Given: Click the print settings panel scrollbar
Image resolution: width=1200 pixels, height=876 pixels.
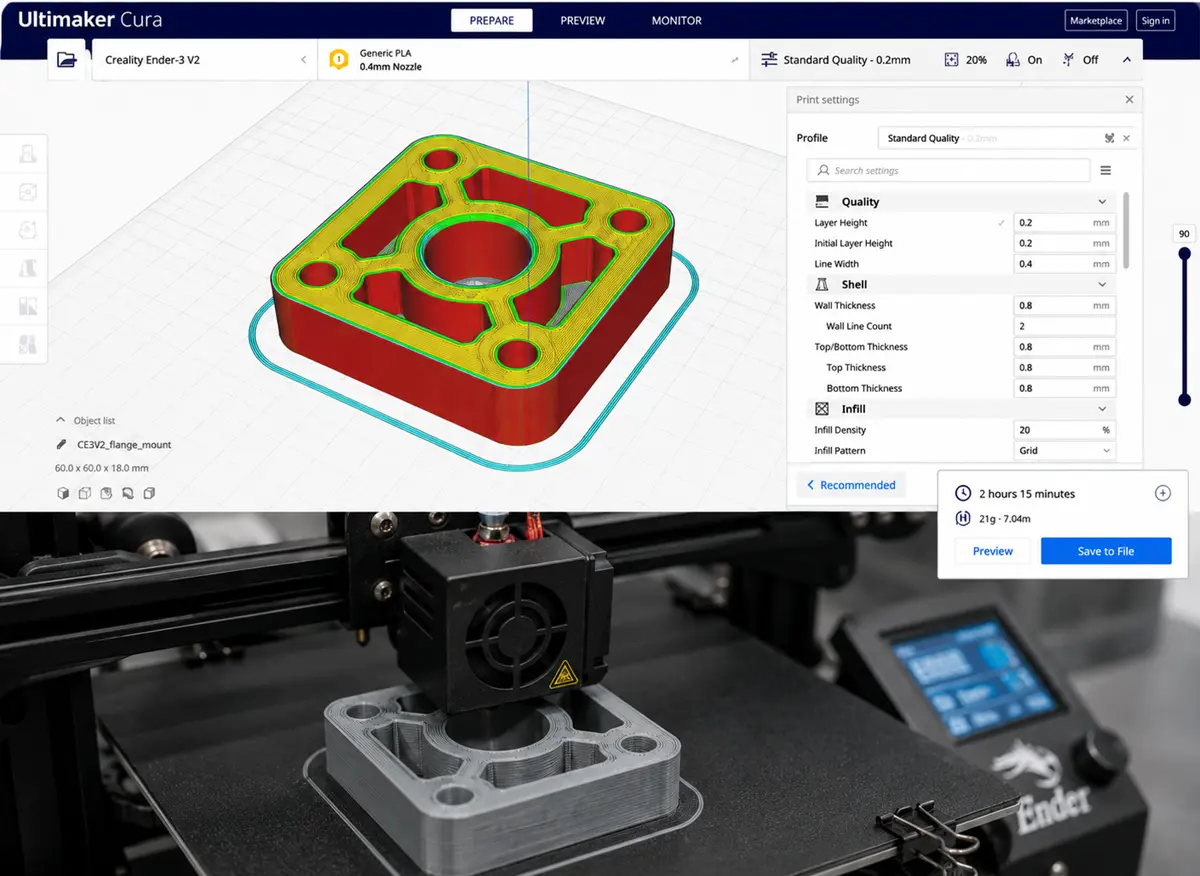Looking at the screenshot, I should coord(1127,230).
